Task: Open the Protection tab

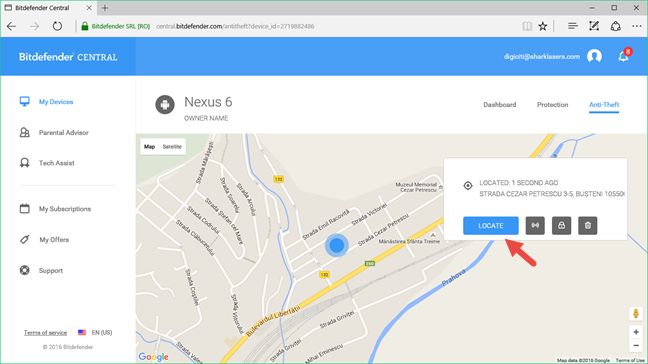Action: click(x=553, y=105)
